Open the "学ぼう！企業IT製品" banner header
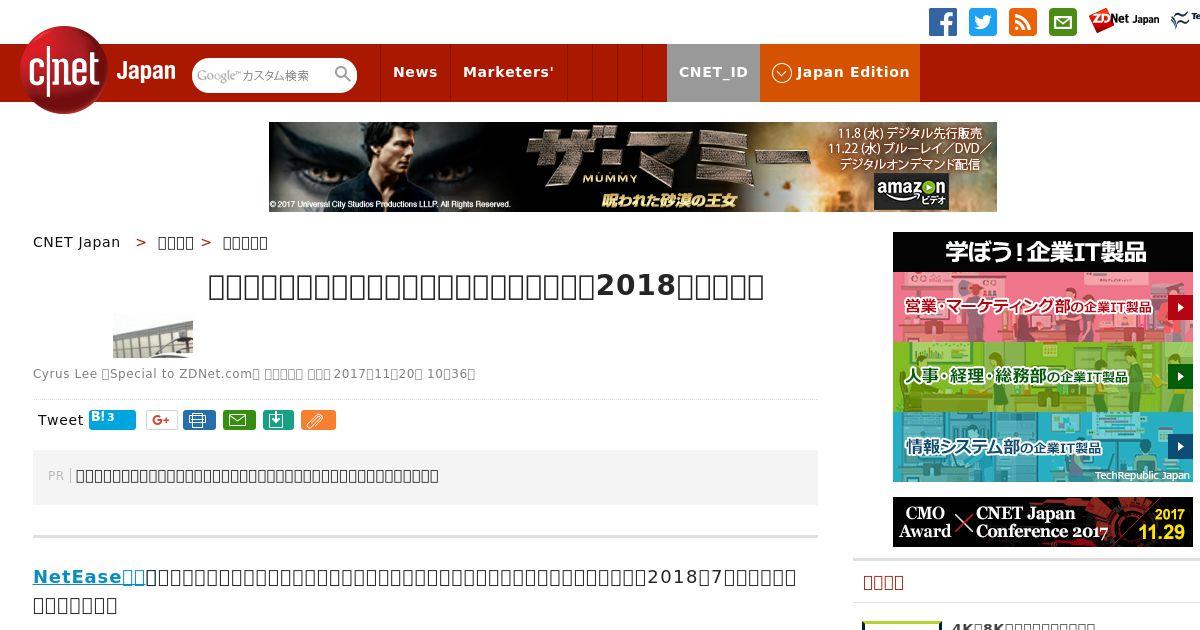 pyautogui.click(x=1043, y=252)
